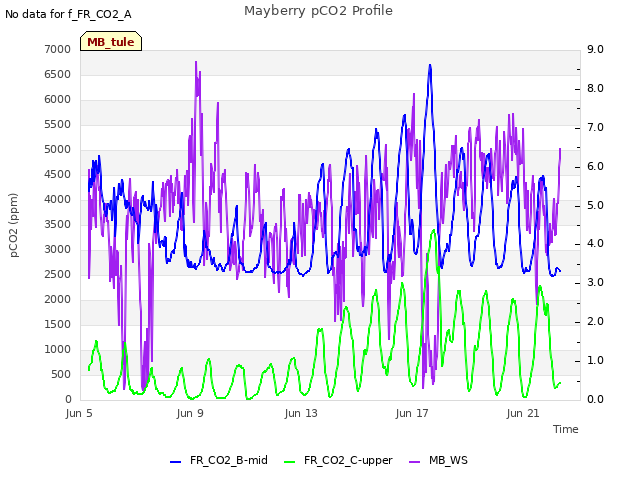Click the pCO2 (ppm) axis label

[x=14, y=225]
